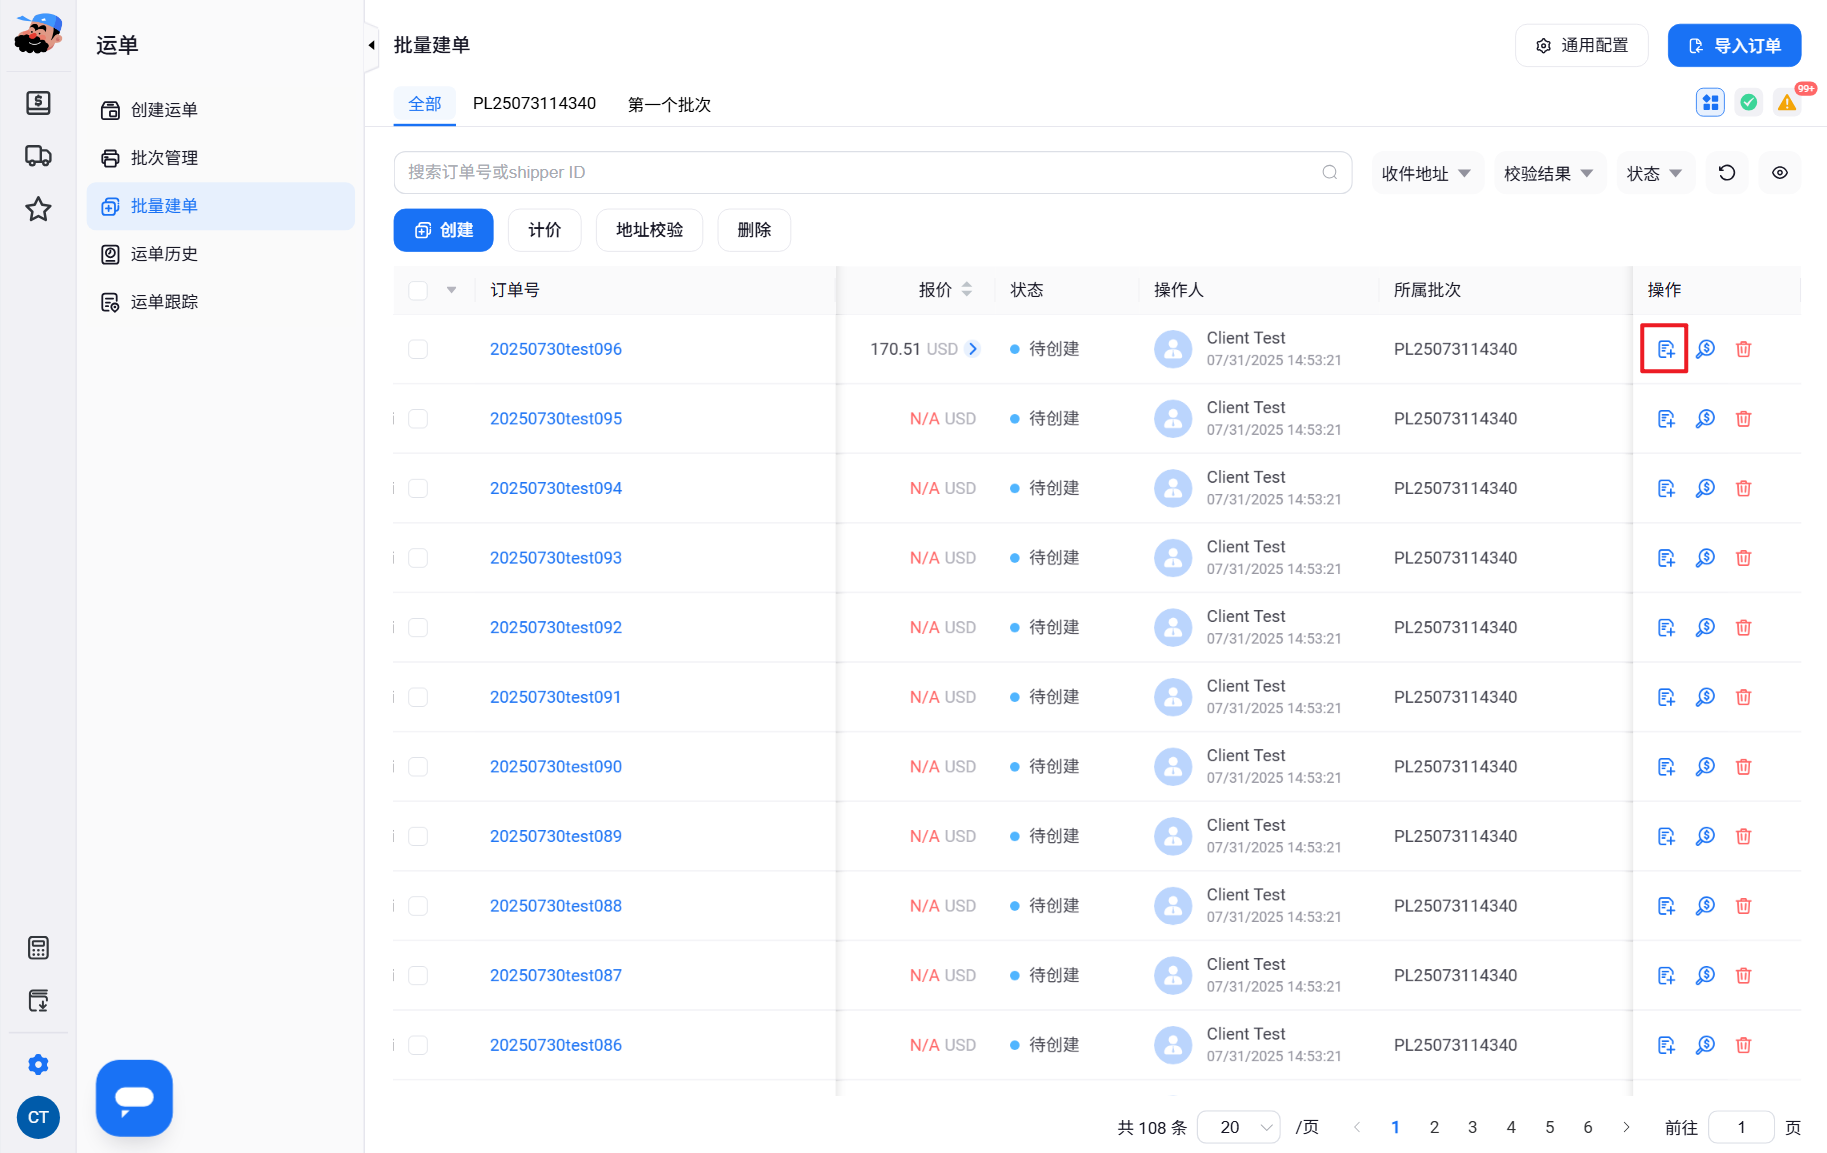1827x1153 pixels.
Task: Click the quote price icon for 20250730test096
Action: [x=1705, y=349]
